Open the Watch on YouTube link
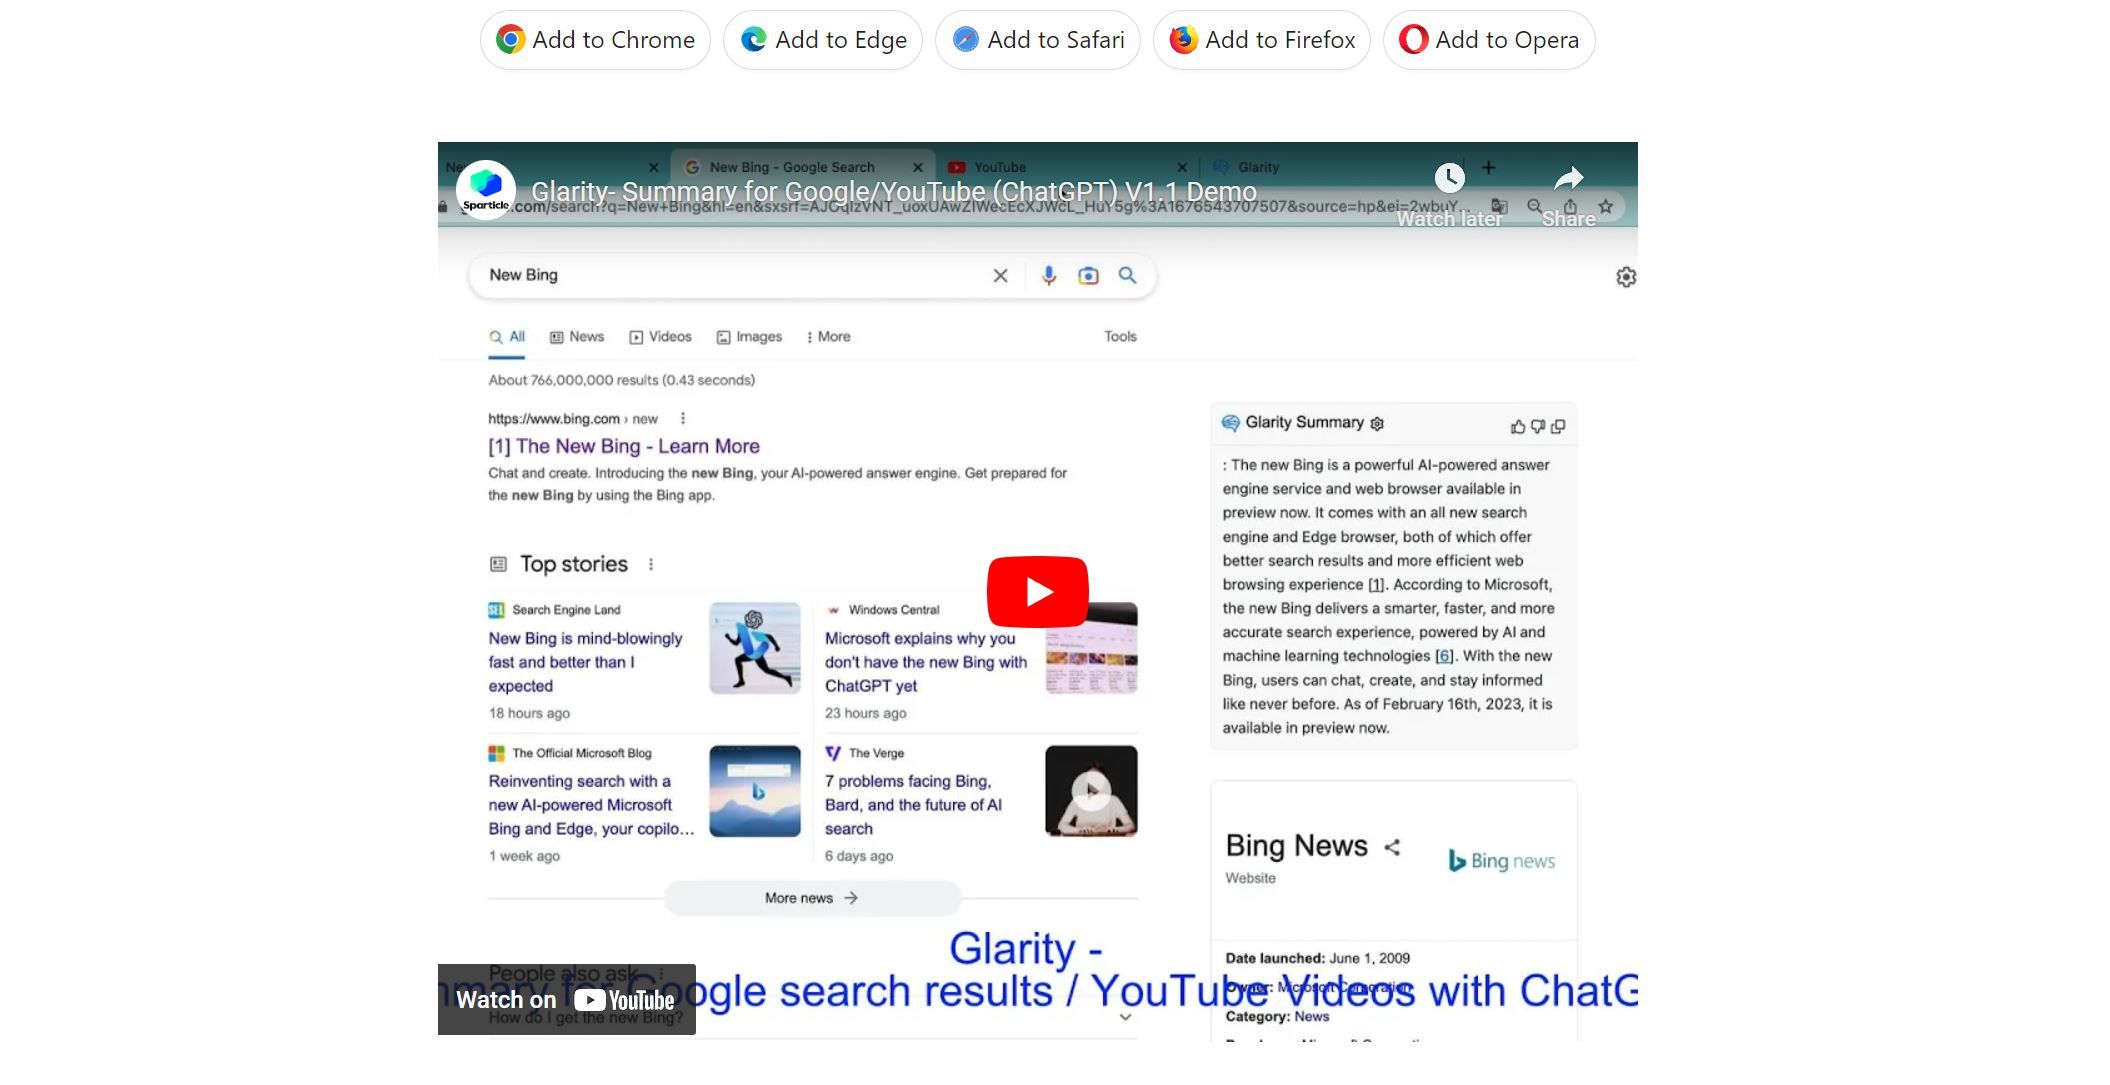 click(567, 999)
